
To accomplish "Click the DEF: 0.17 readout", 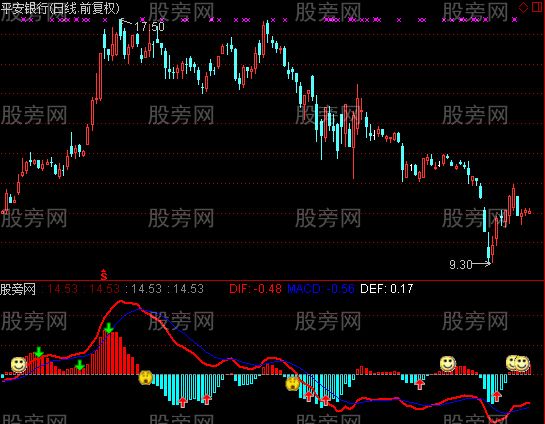I will click(387, 289).
